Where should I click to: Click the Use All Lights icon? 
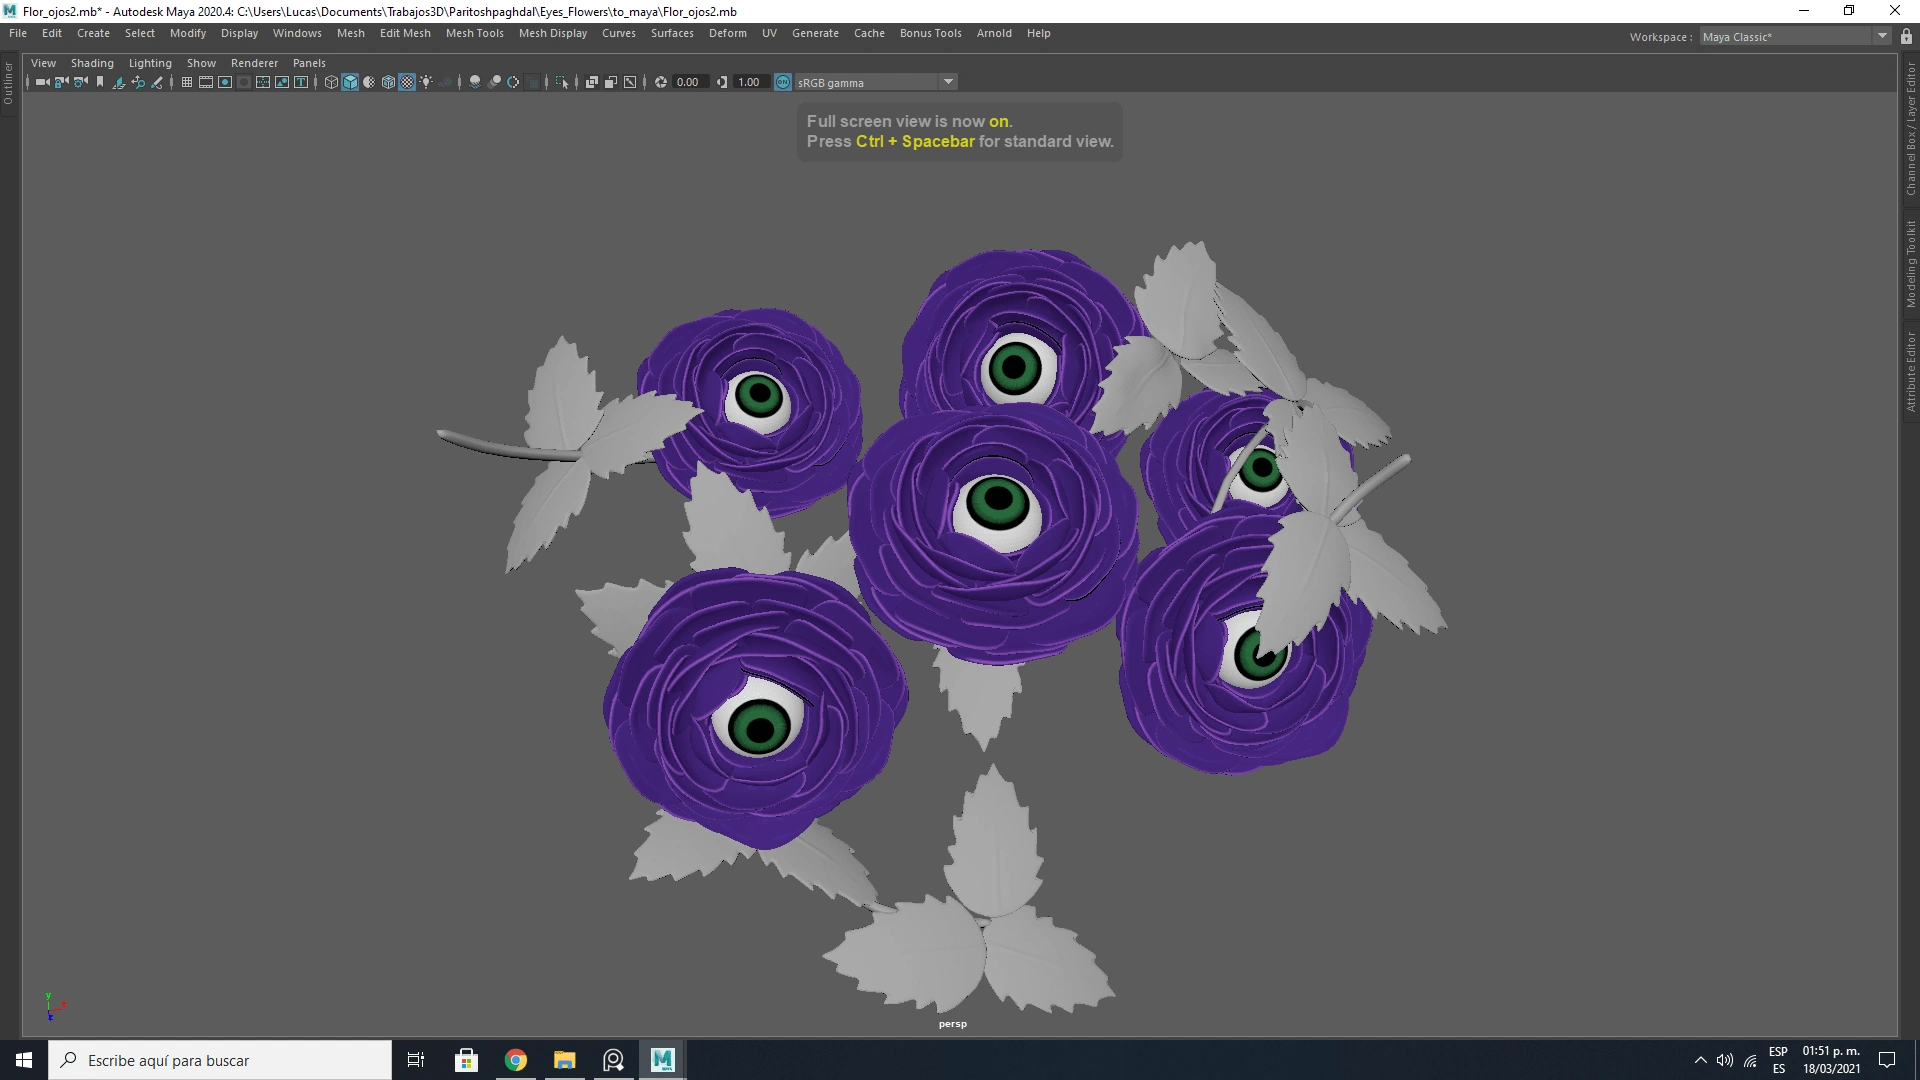coord(426,82)
